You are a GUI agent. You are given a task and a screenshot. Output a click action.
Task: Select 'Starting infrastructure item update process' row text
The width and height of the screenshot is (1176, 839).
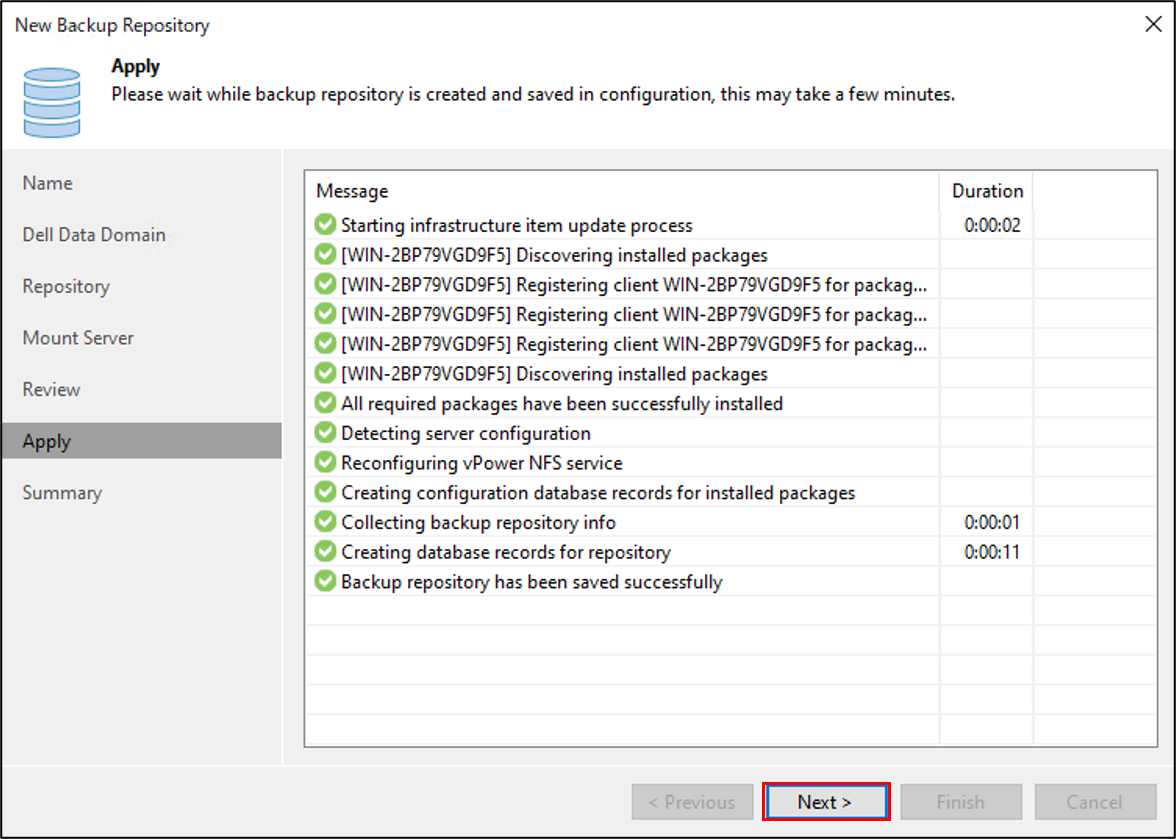[x=517, y=225]
